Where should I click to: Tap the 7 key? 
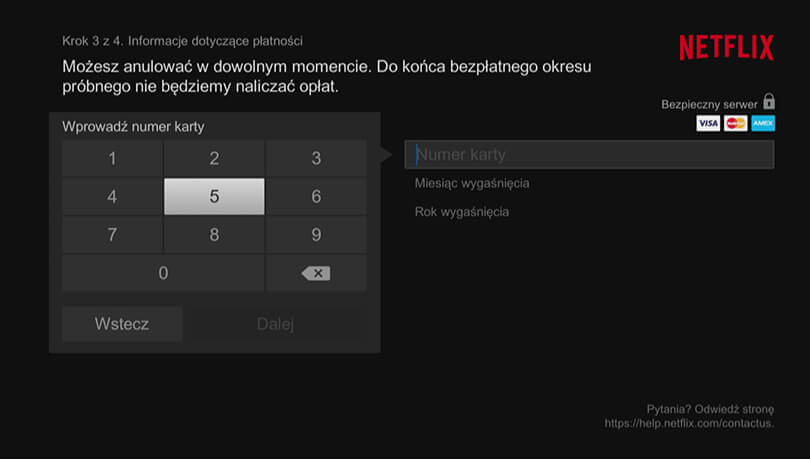[112, 235]
